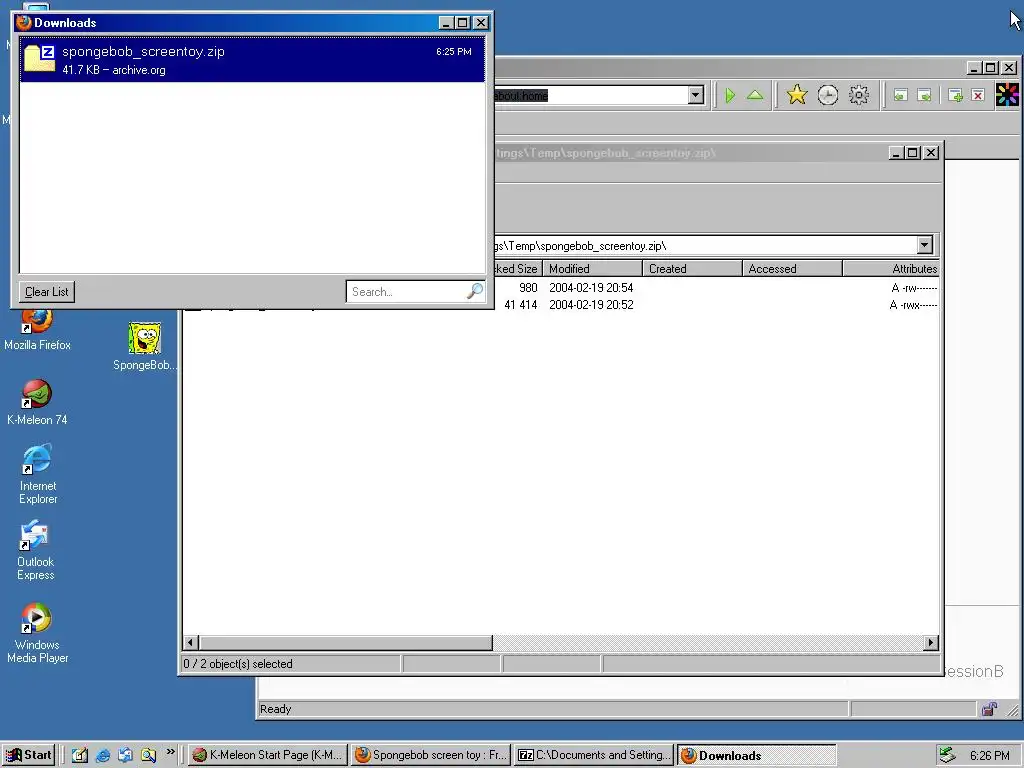Click the 41 414 packed size cell

pos(520,304)
